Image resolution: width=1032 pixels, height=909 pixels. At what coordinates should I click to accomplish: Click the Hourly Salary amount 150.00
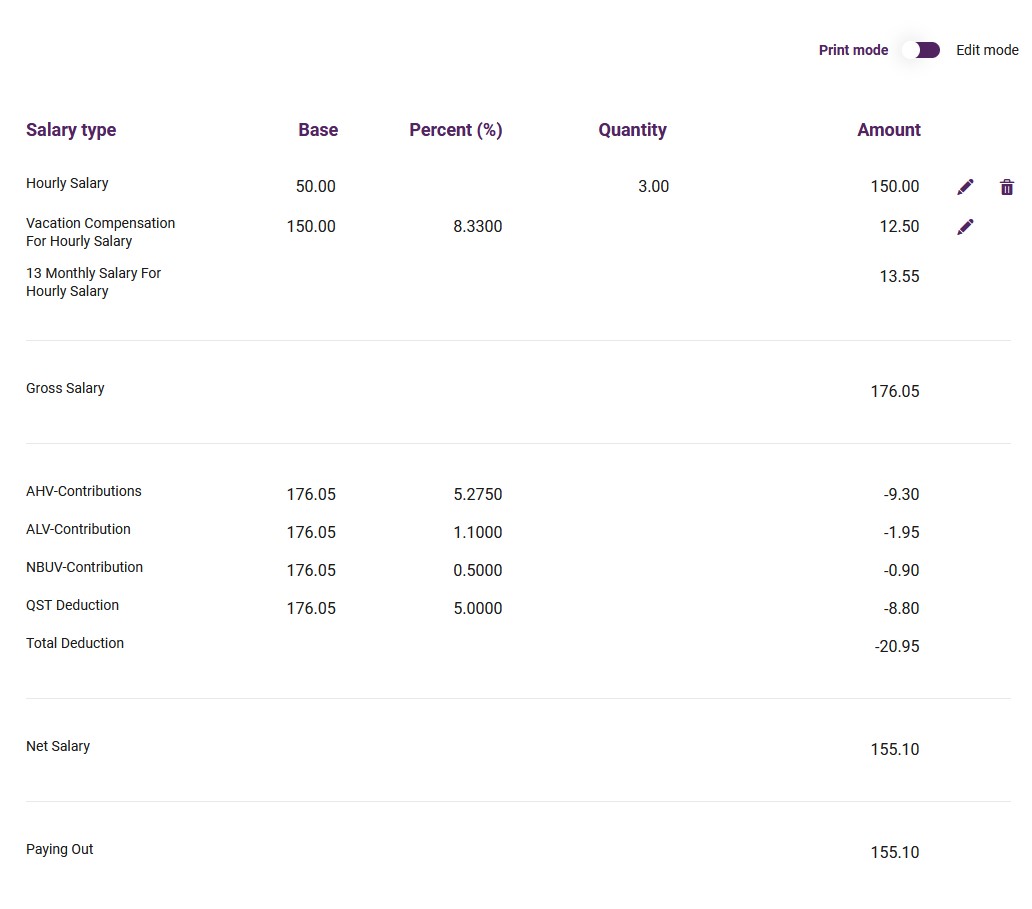pos(894,186)
